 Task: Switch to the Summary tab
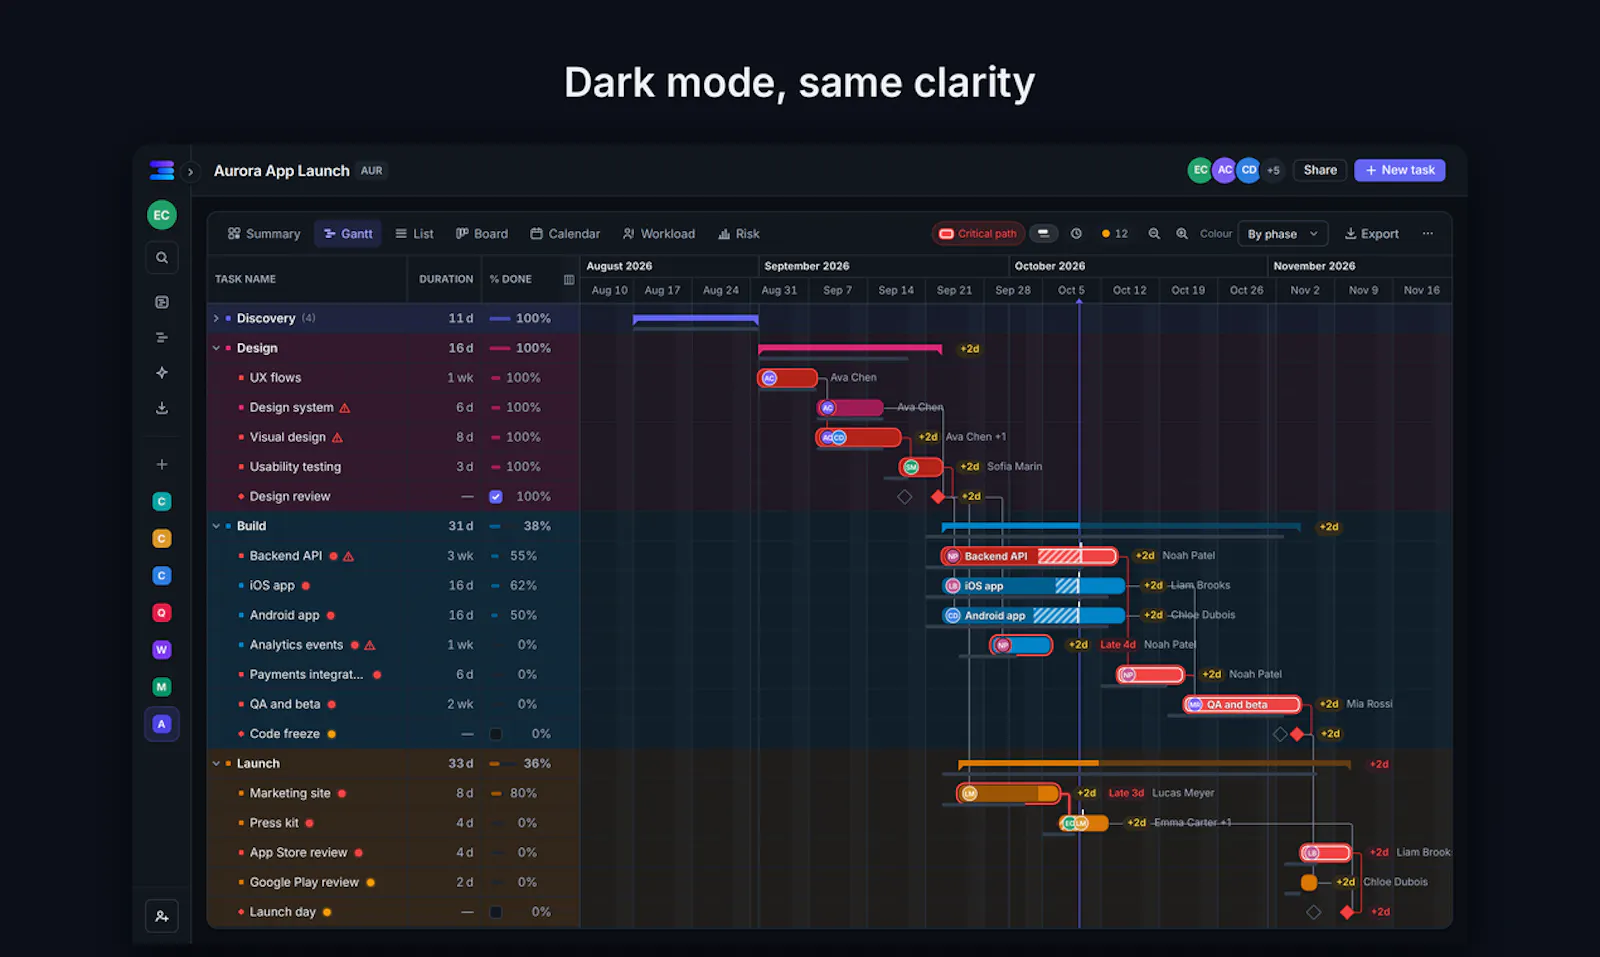point(264,234)
